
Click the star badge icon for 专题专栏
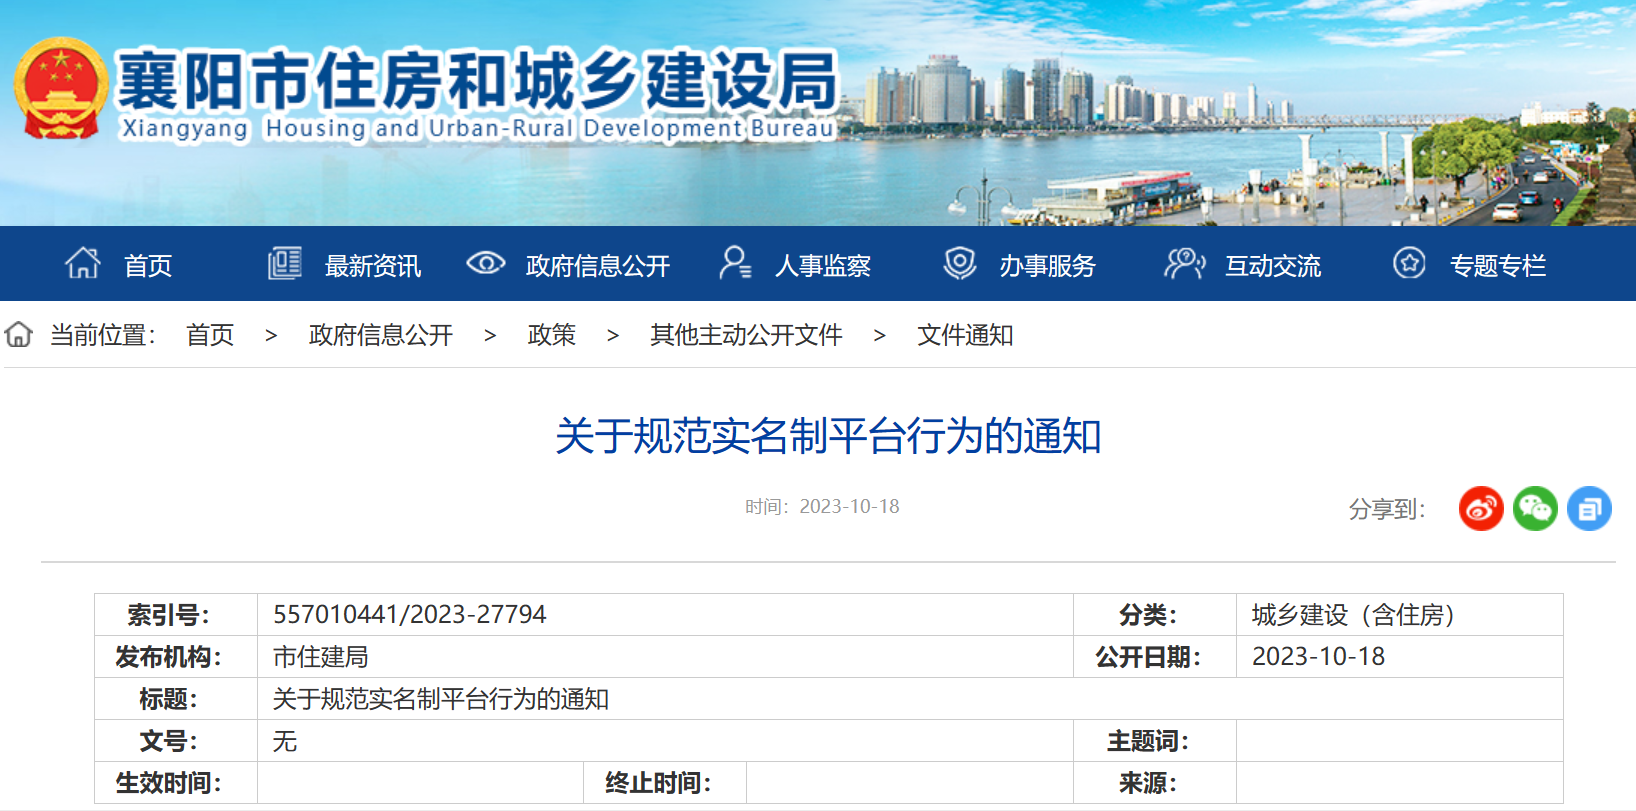click(1410, 264)
